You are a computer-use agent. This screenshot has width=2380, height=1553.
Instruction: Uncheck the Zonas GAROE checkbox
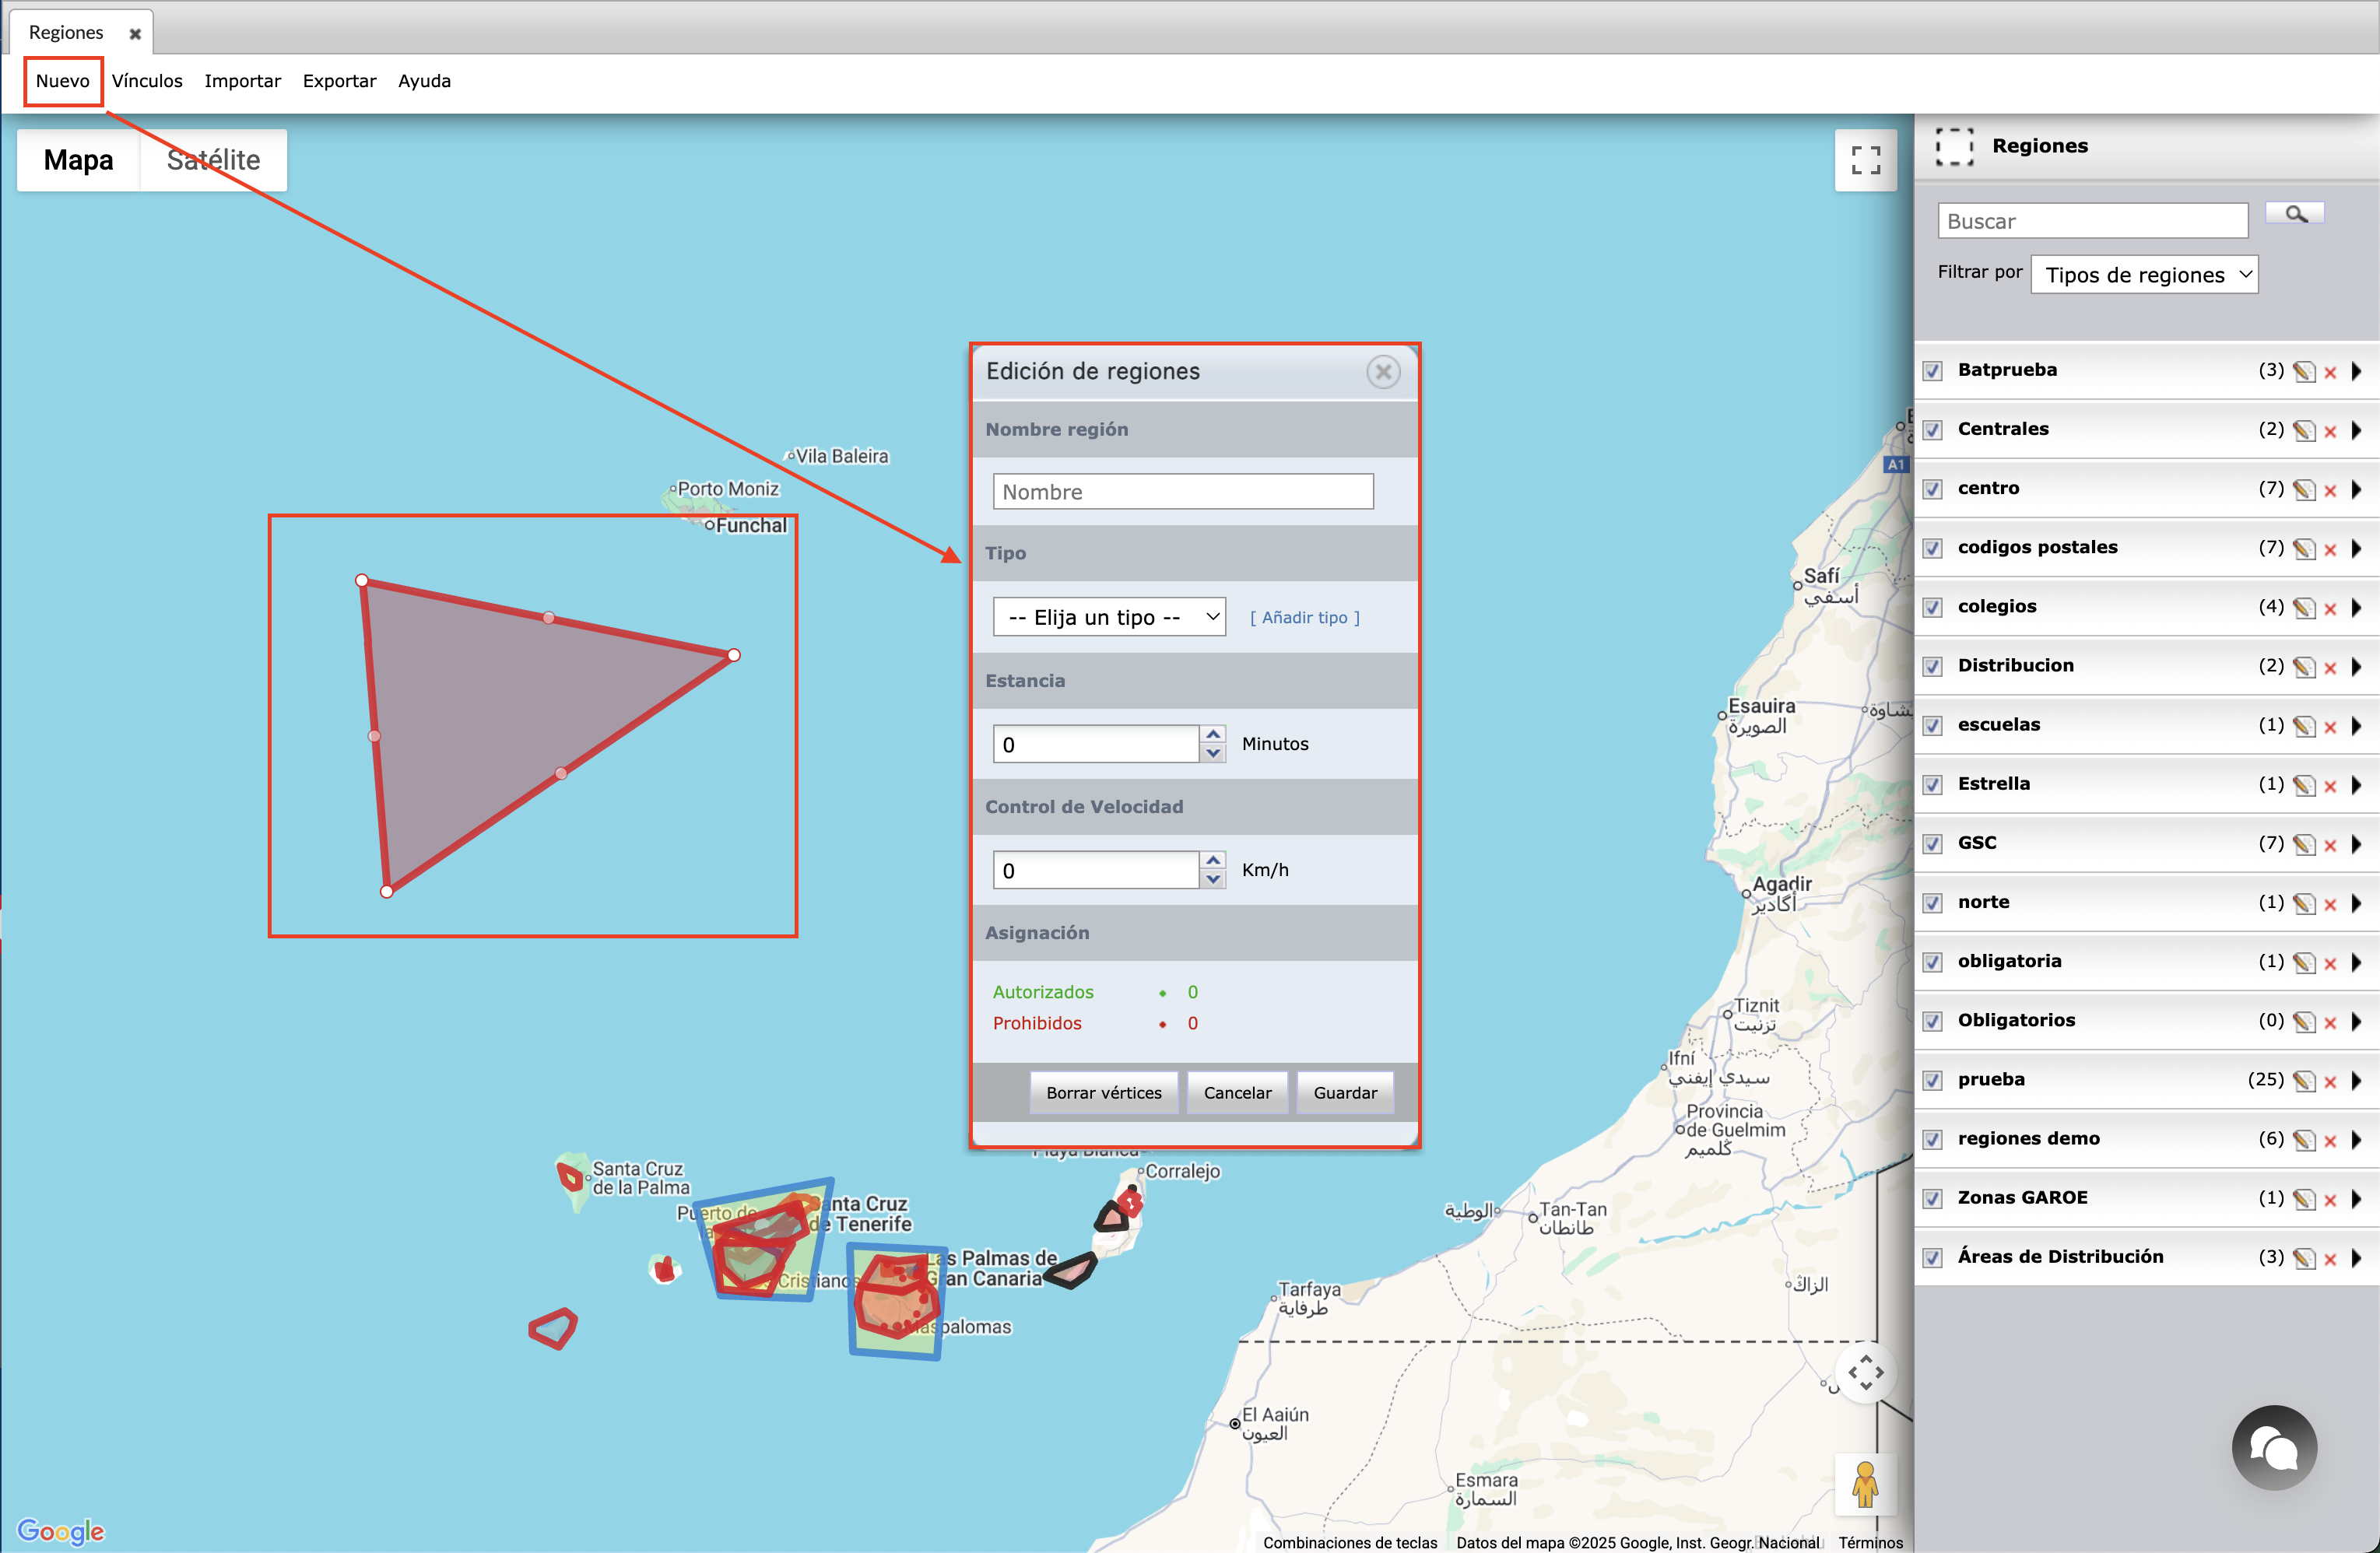point(1933,1199)
